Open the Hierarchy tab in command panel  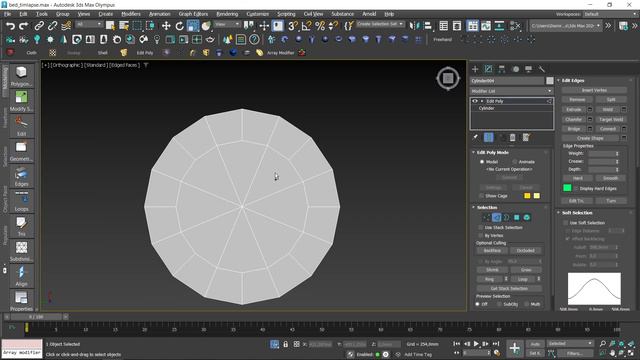(502, 69)
